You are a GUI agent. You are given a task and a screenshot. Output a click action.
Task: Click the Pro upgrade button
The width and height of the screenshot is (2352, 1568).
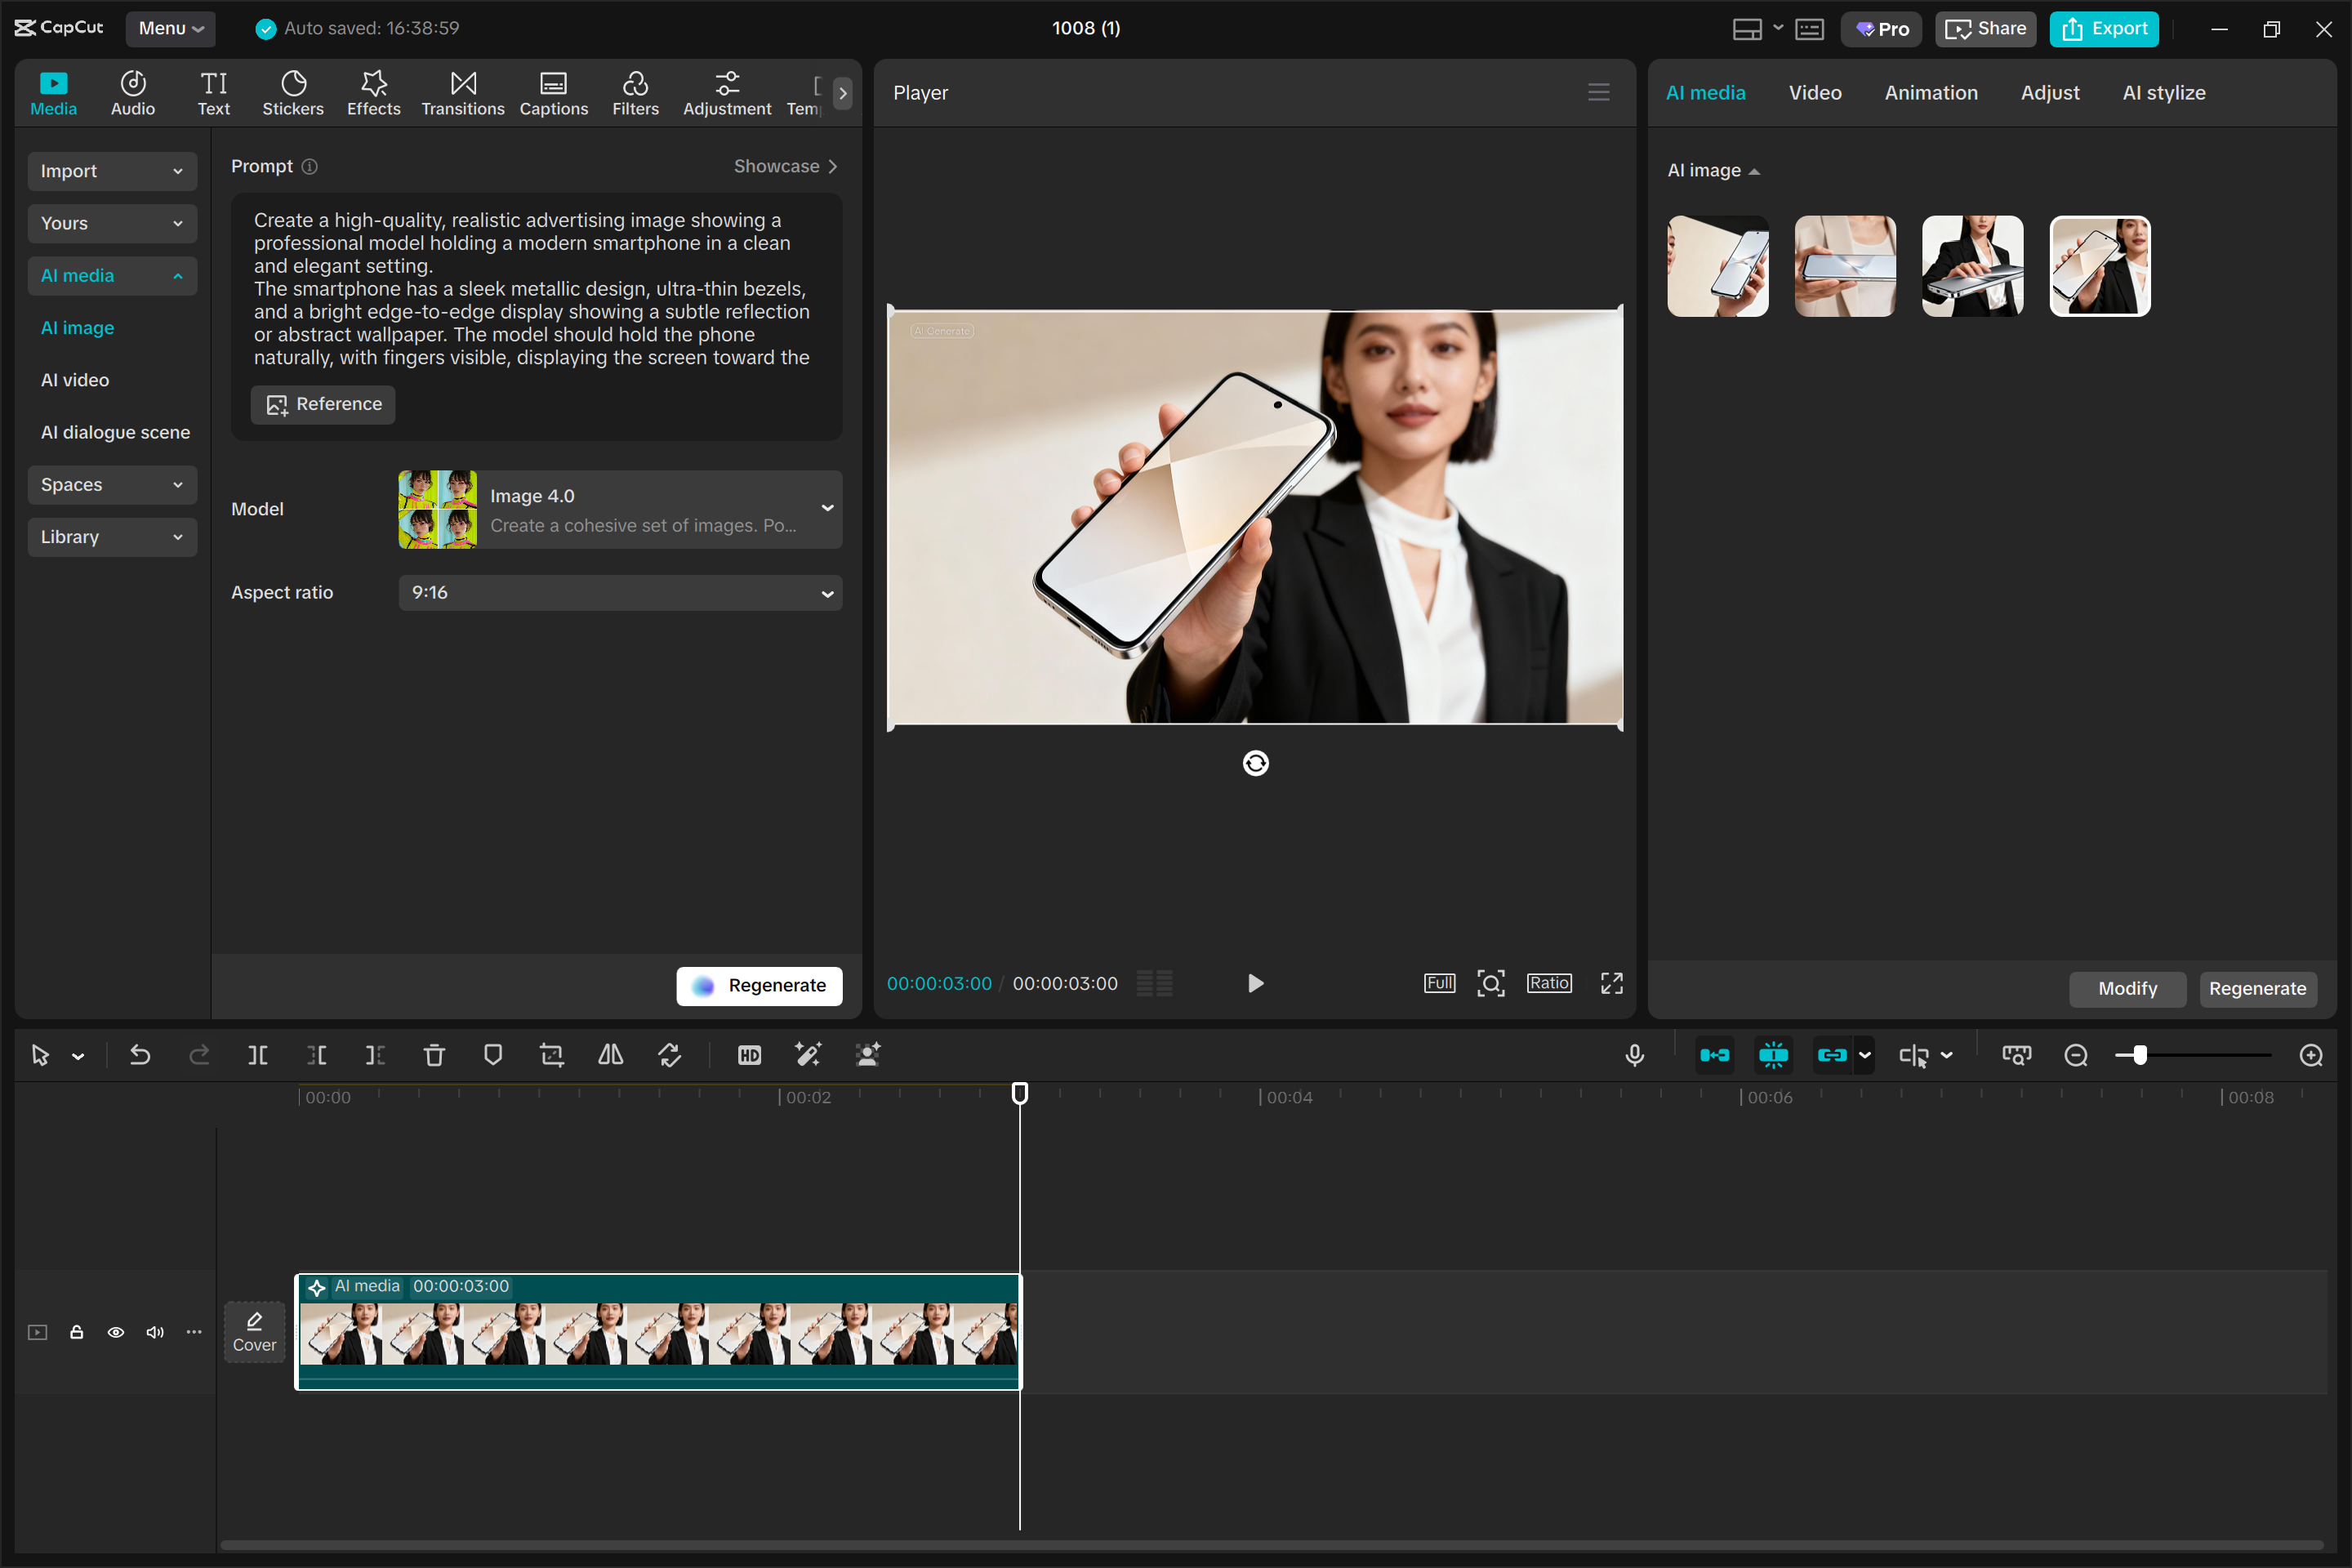[1881, 28]
